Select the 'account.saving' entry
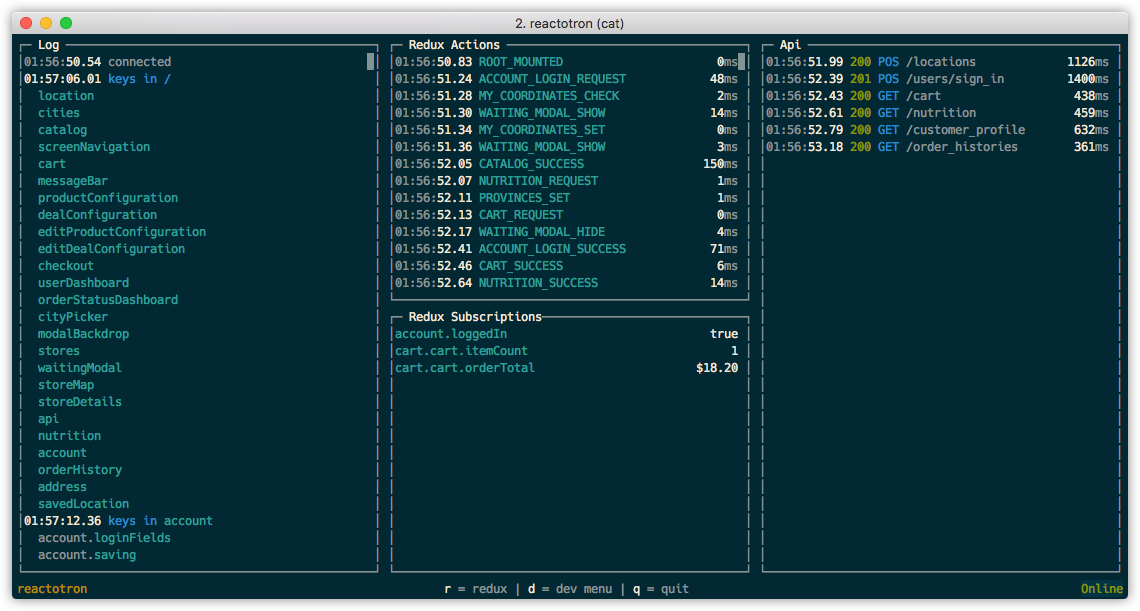The height and width of the screenshot is (611, 1140). tap(87, 555)
